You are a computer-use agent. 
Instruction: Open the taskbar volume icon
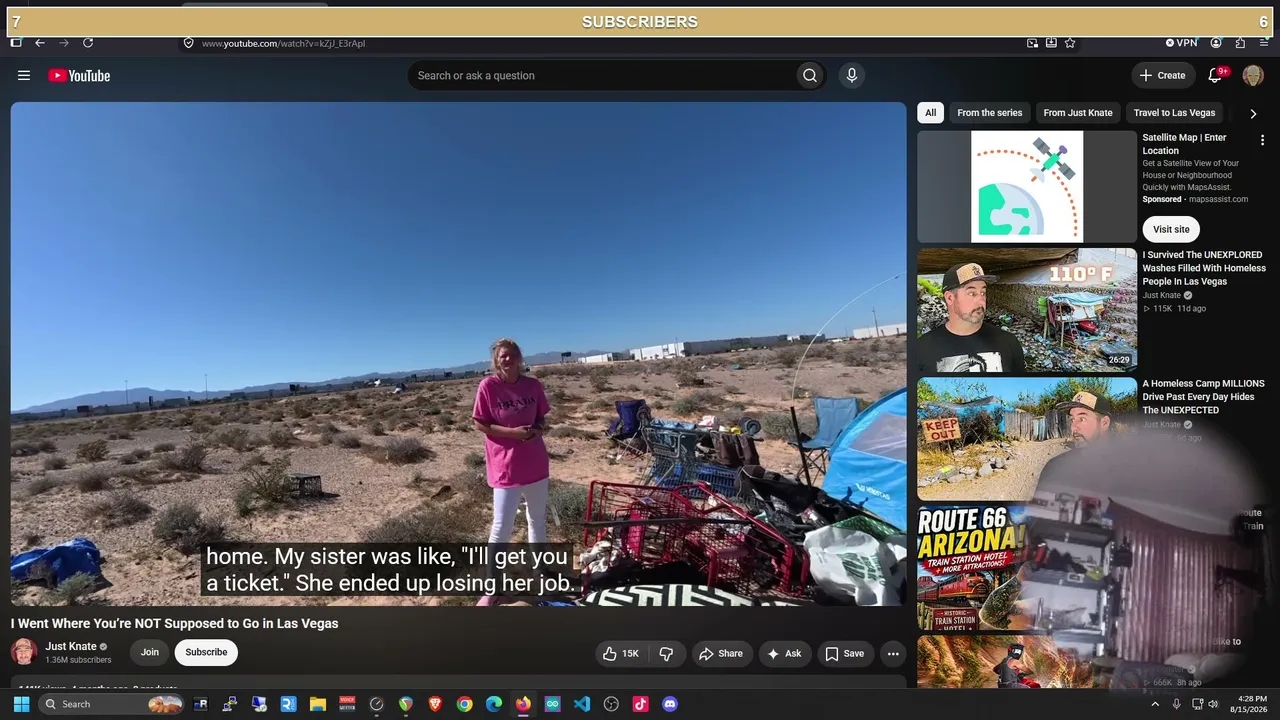[x=1214, y=704]
